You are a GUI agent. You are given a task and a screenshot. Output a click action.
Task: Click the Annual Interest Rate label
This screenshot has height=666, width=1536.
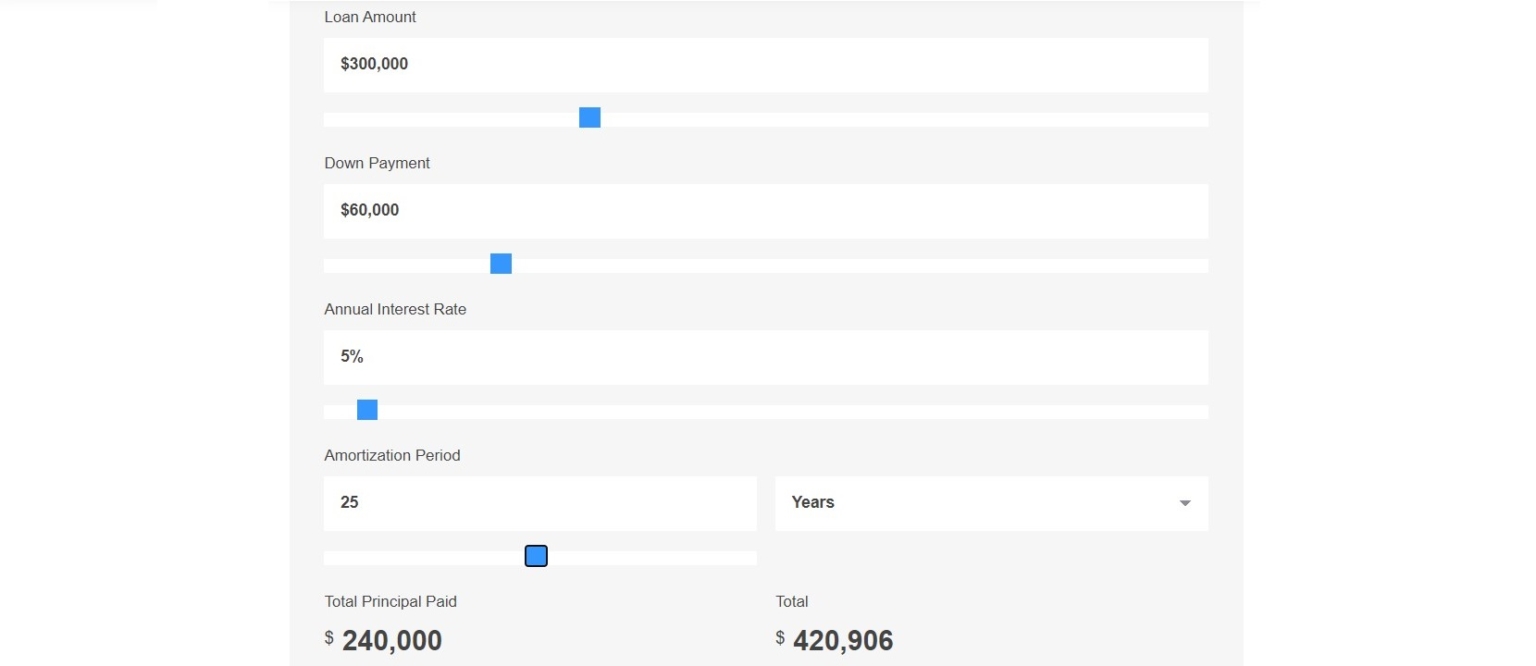click(395, 309)
